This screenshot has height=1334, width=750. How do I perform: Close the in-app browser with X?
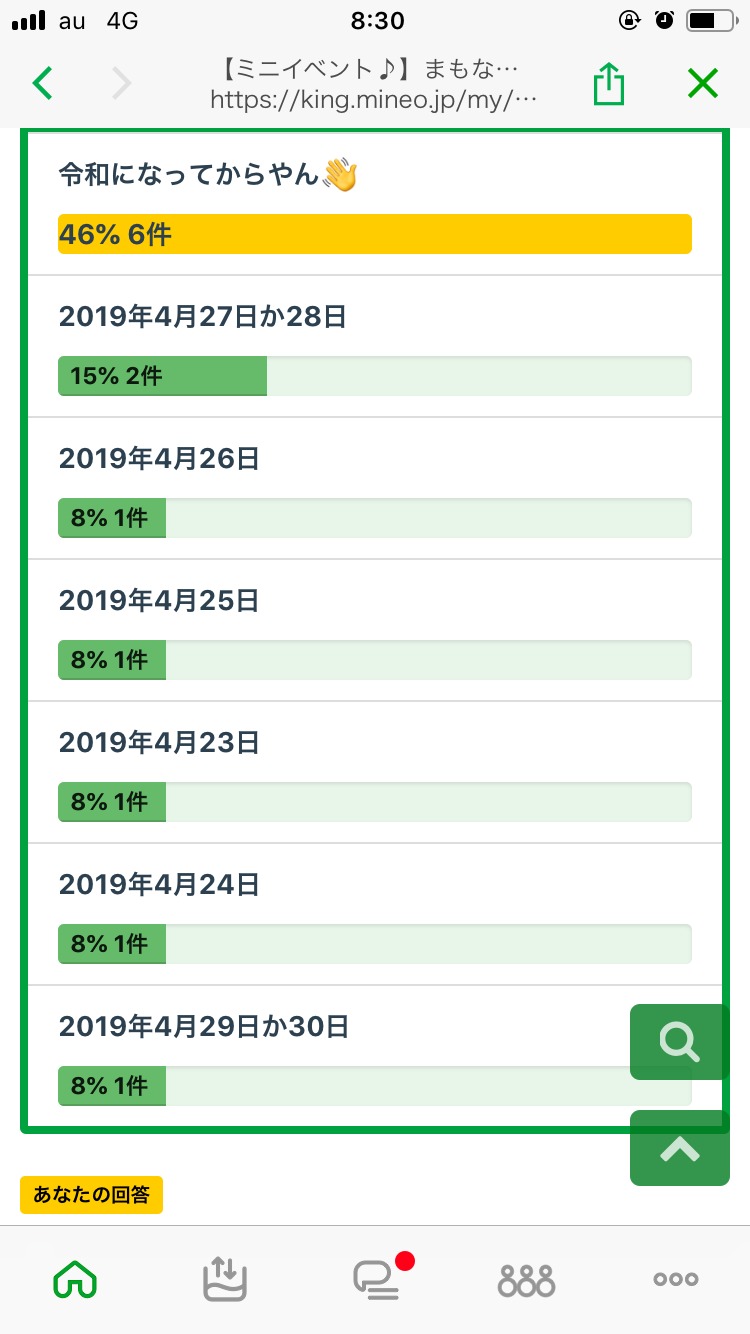click(x=703, y=84)
